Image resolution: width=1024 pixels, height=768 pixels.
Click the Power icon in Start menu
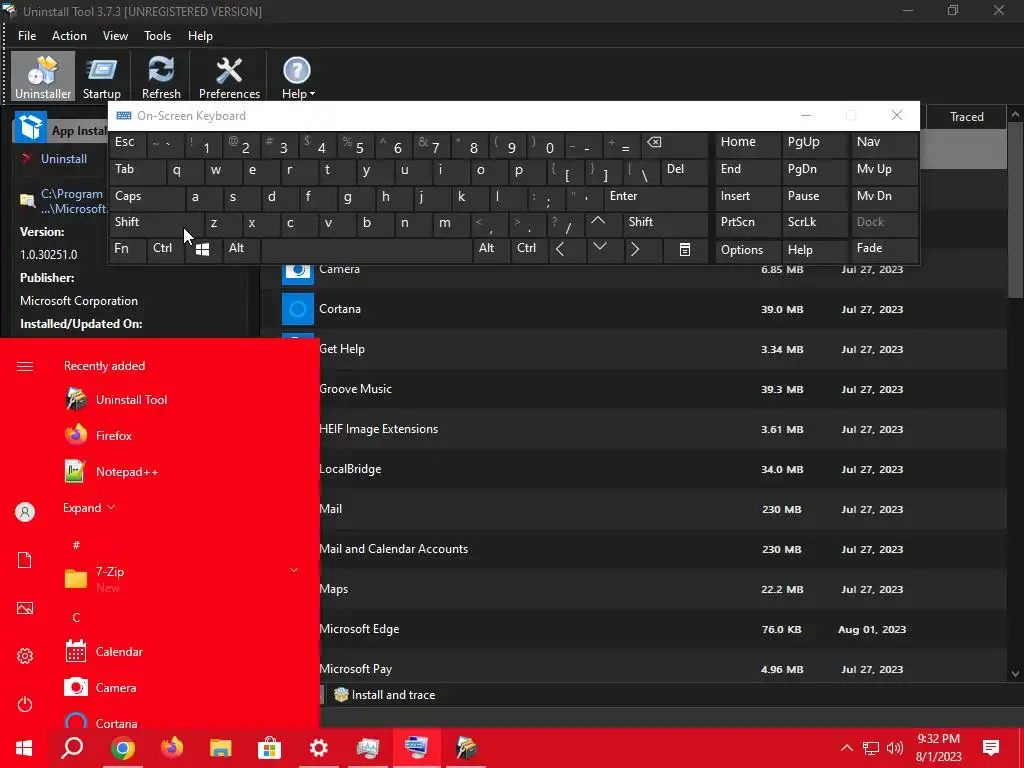25,705
